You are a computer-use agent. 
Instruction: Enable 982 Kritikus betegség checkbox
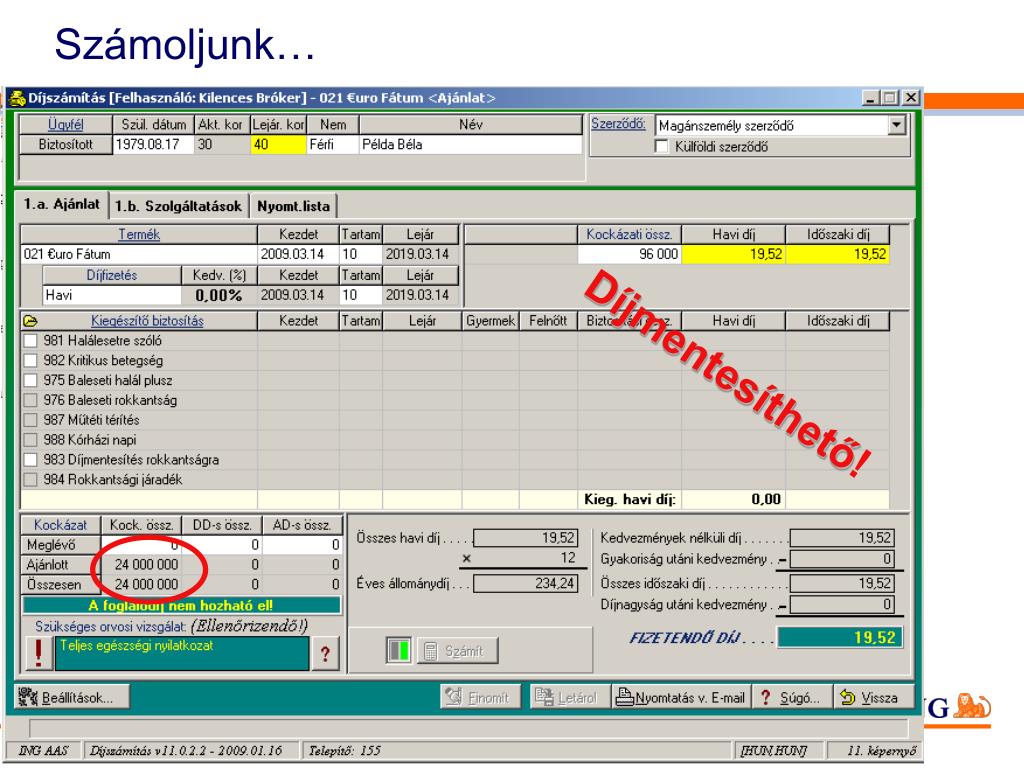click(x=30, y=360)
